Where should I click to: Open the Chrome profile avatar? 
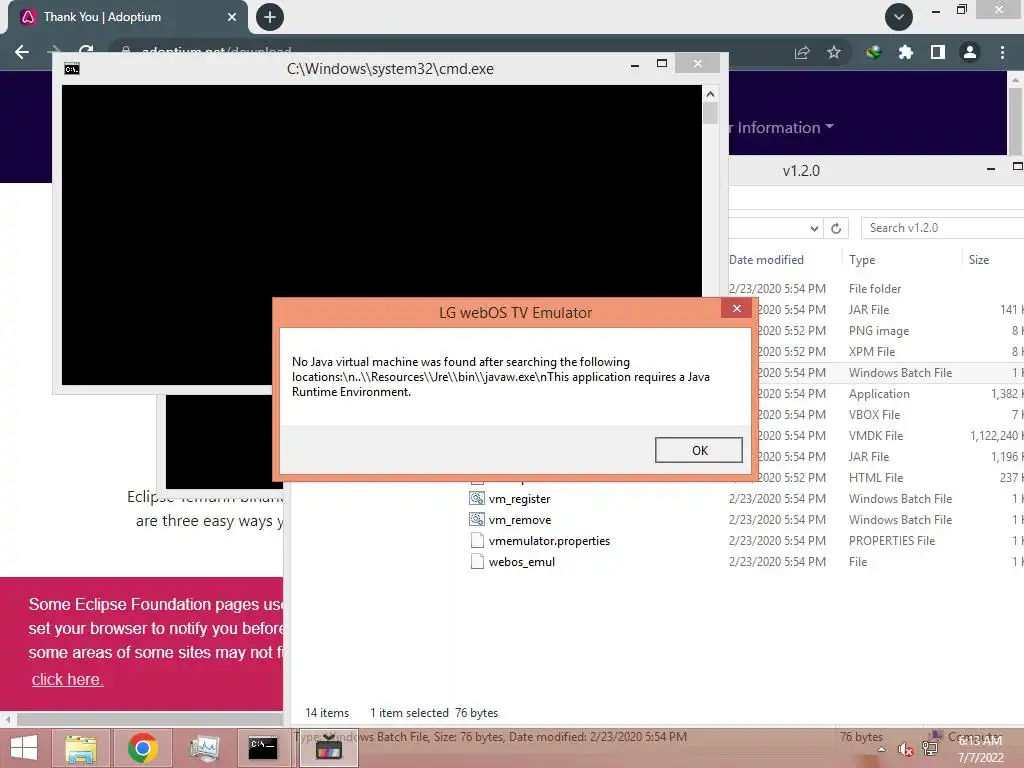click(x=970, y=52)
